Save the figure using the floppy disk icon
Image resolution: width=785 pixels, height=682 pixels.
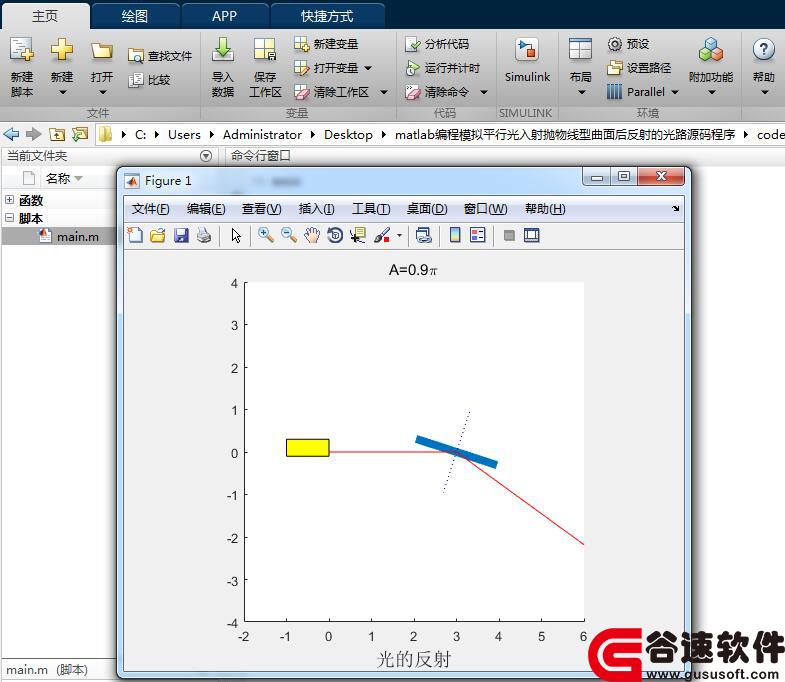click(x=181, y=235)
